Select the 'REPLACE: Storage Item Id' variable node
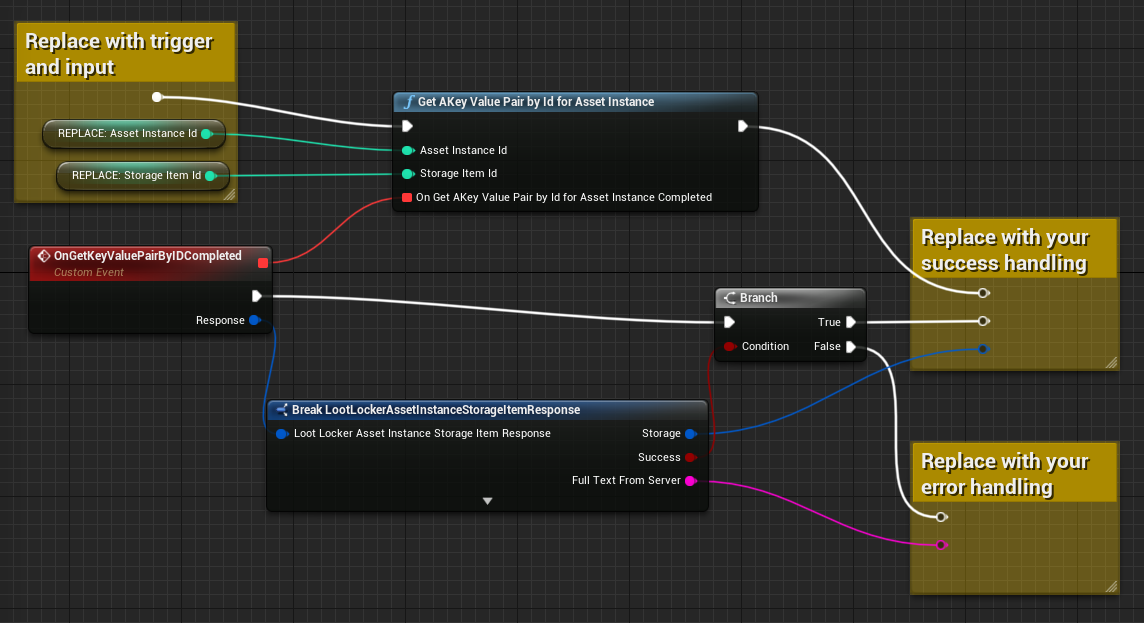 [x=135, y=176]
